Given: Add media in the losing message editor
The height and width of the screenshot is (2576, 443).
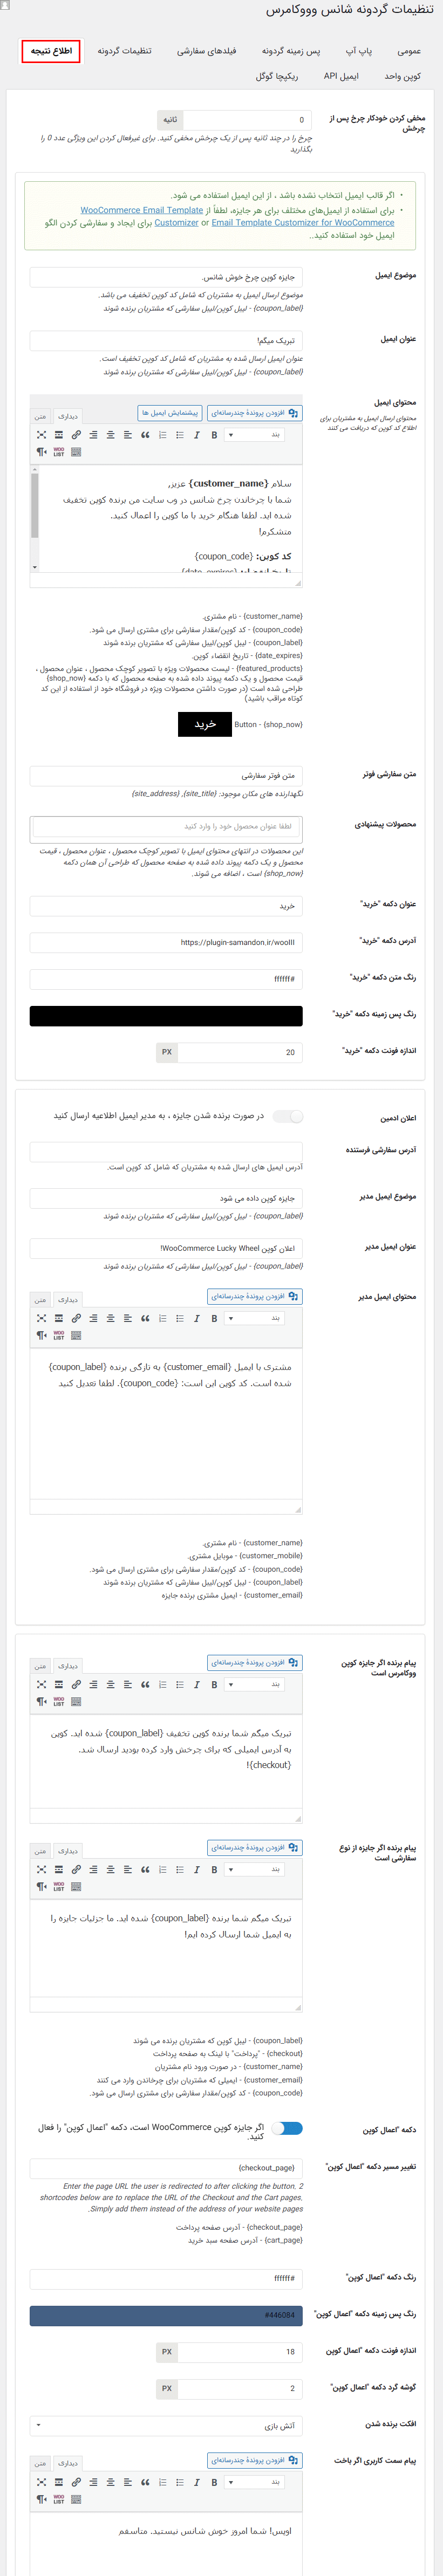Looking at the screenshot, I should (x=255, y=2460).
